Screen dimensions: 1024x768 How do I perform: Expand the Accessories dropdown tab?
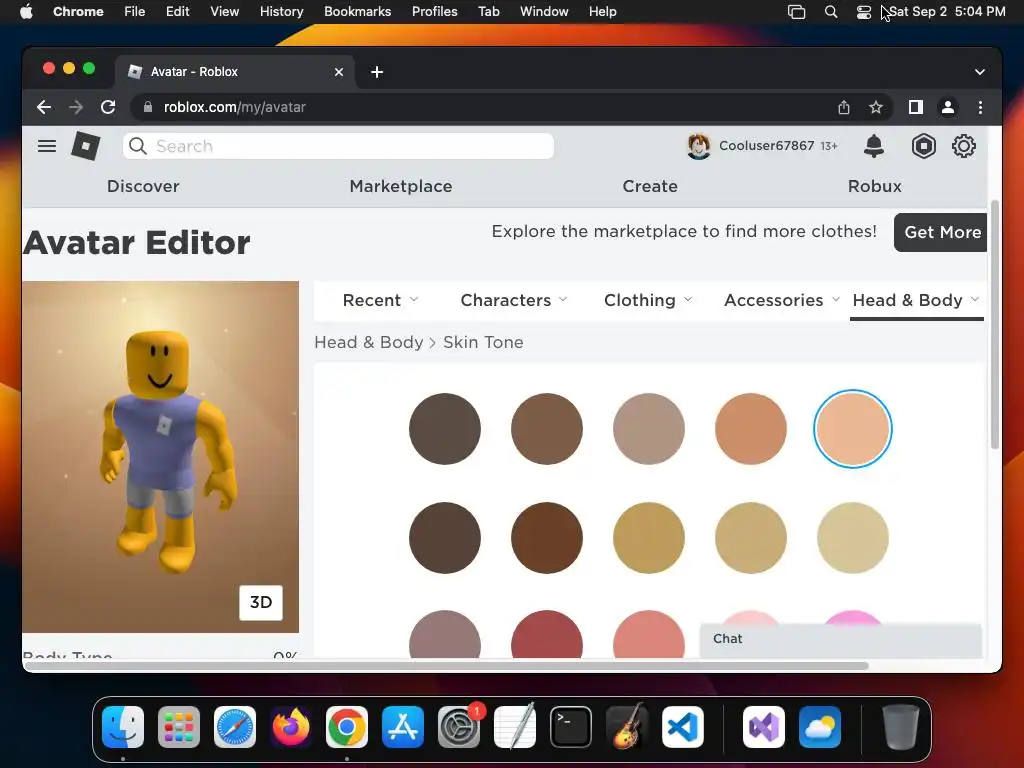coord(782,300)
